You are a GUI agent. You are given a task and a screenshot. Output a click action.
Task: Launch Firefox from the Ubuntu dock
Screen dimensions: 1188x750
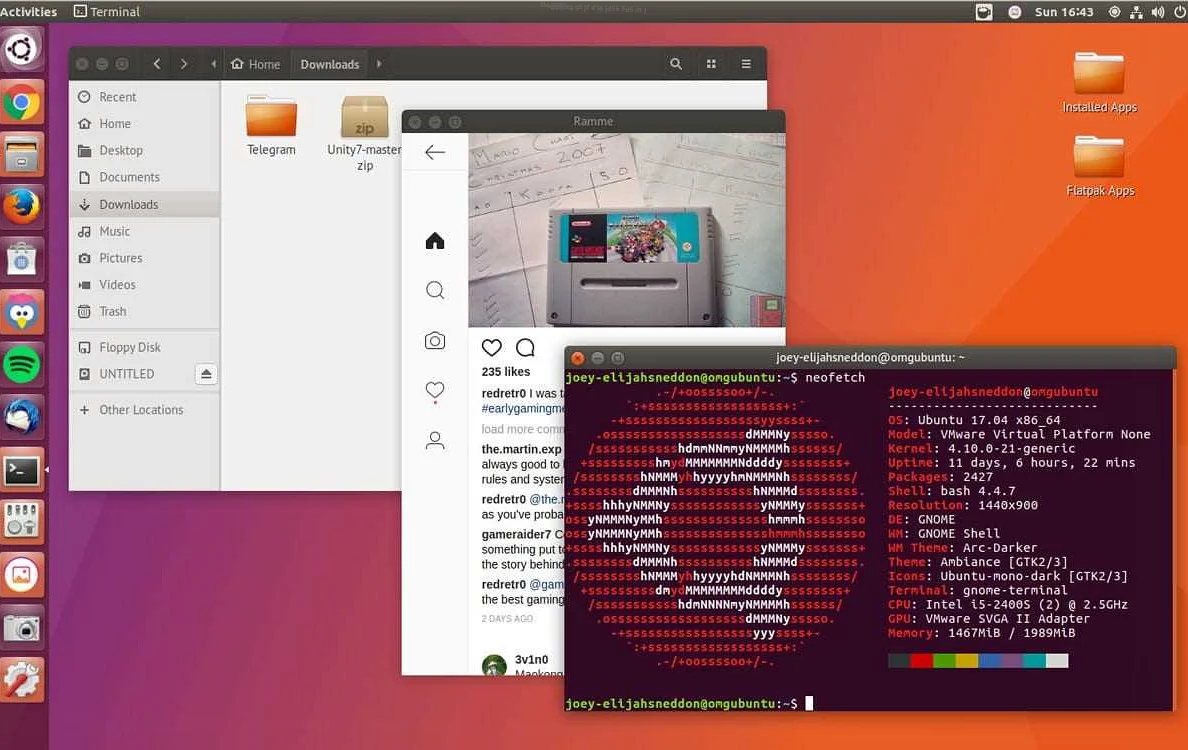pos(23,205)
